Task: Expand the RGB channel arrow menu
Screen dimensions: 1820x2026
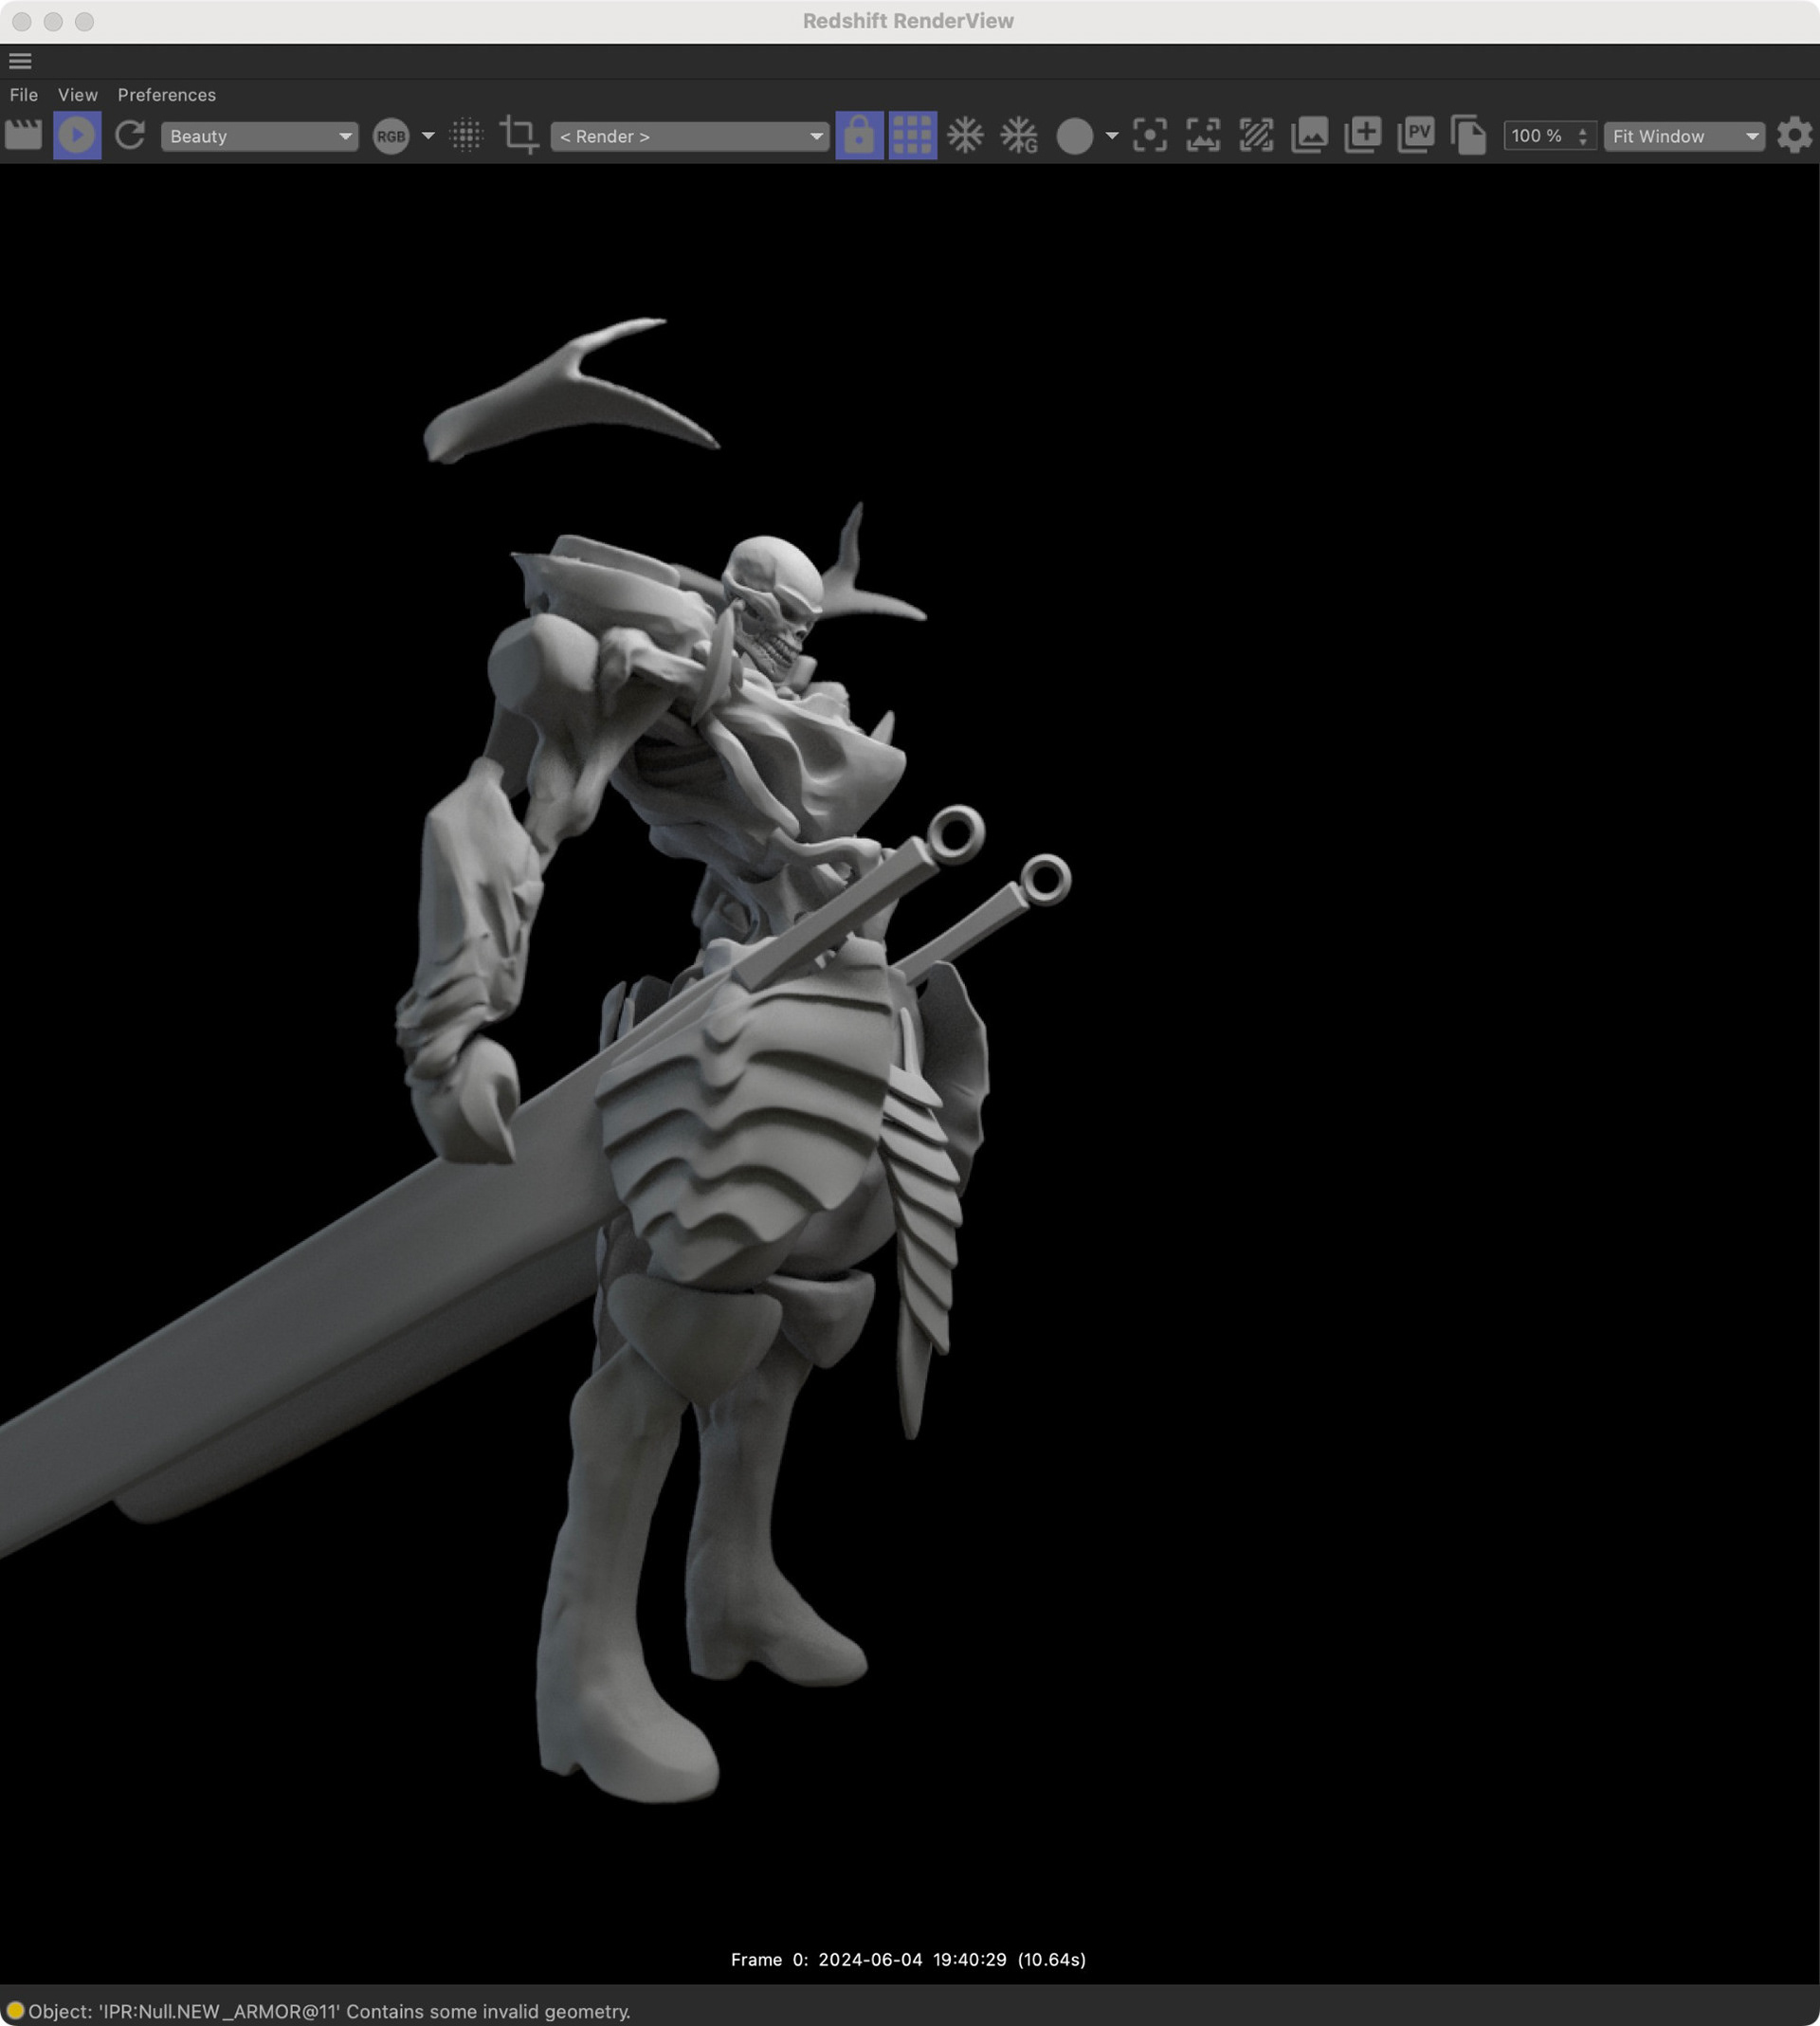Action: [x=428, y=136]
